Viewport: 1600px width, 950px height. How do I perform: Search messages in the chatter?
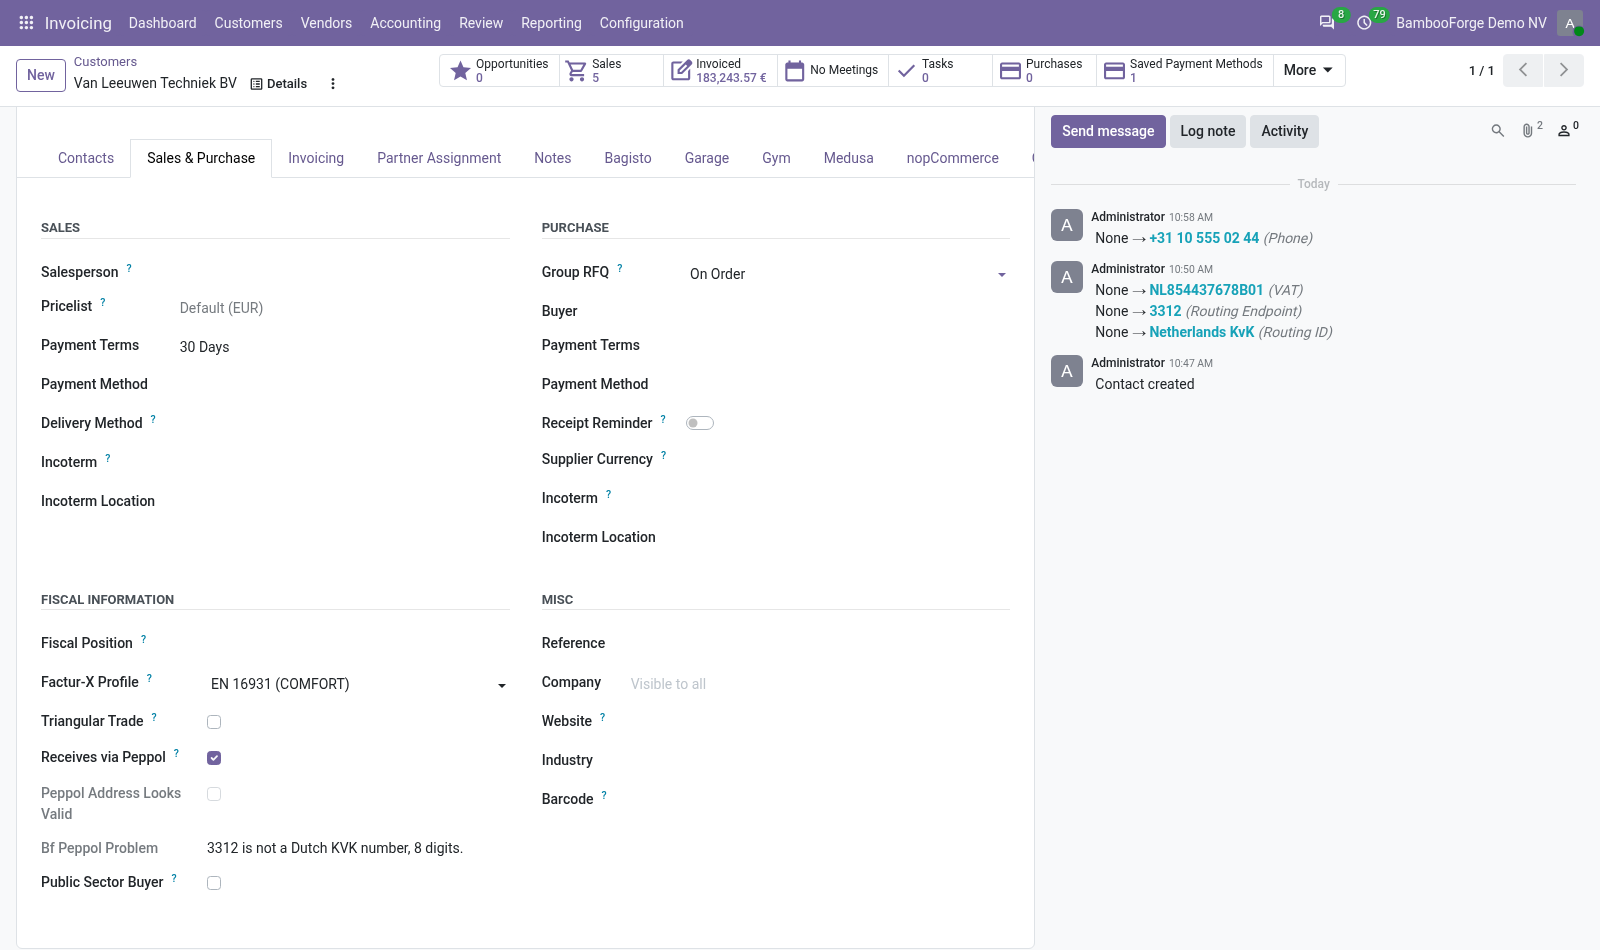1498,131
